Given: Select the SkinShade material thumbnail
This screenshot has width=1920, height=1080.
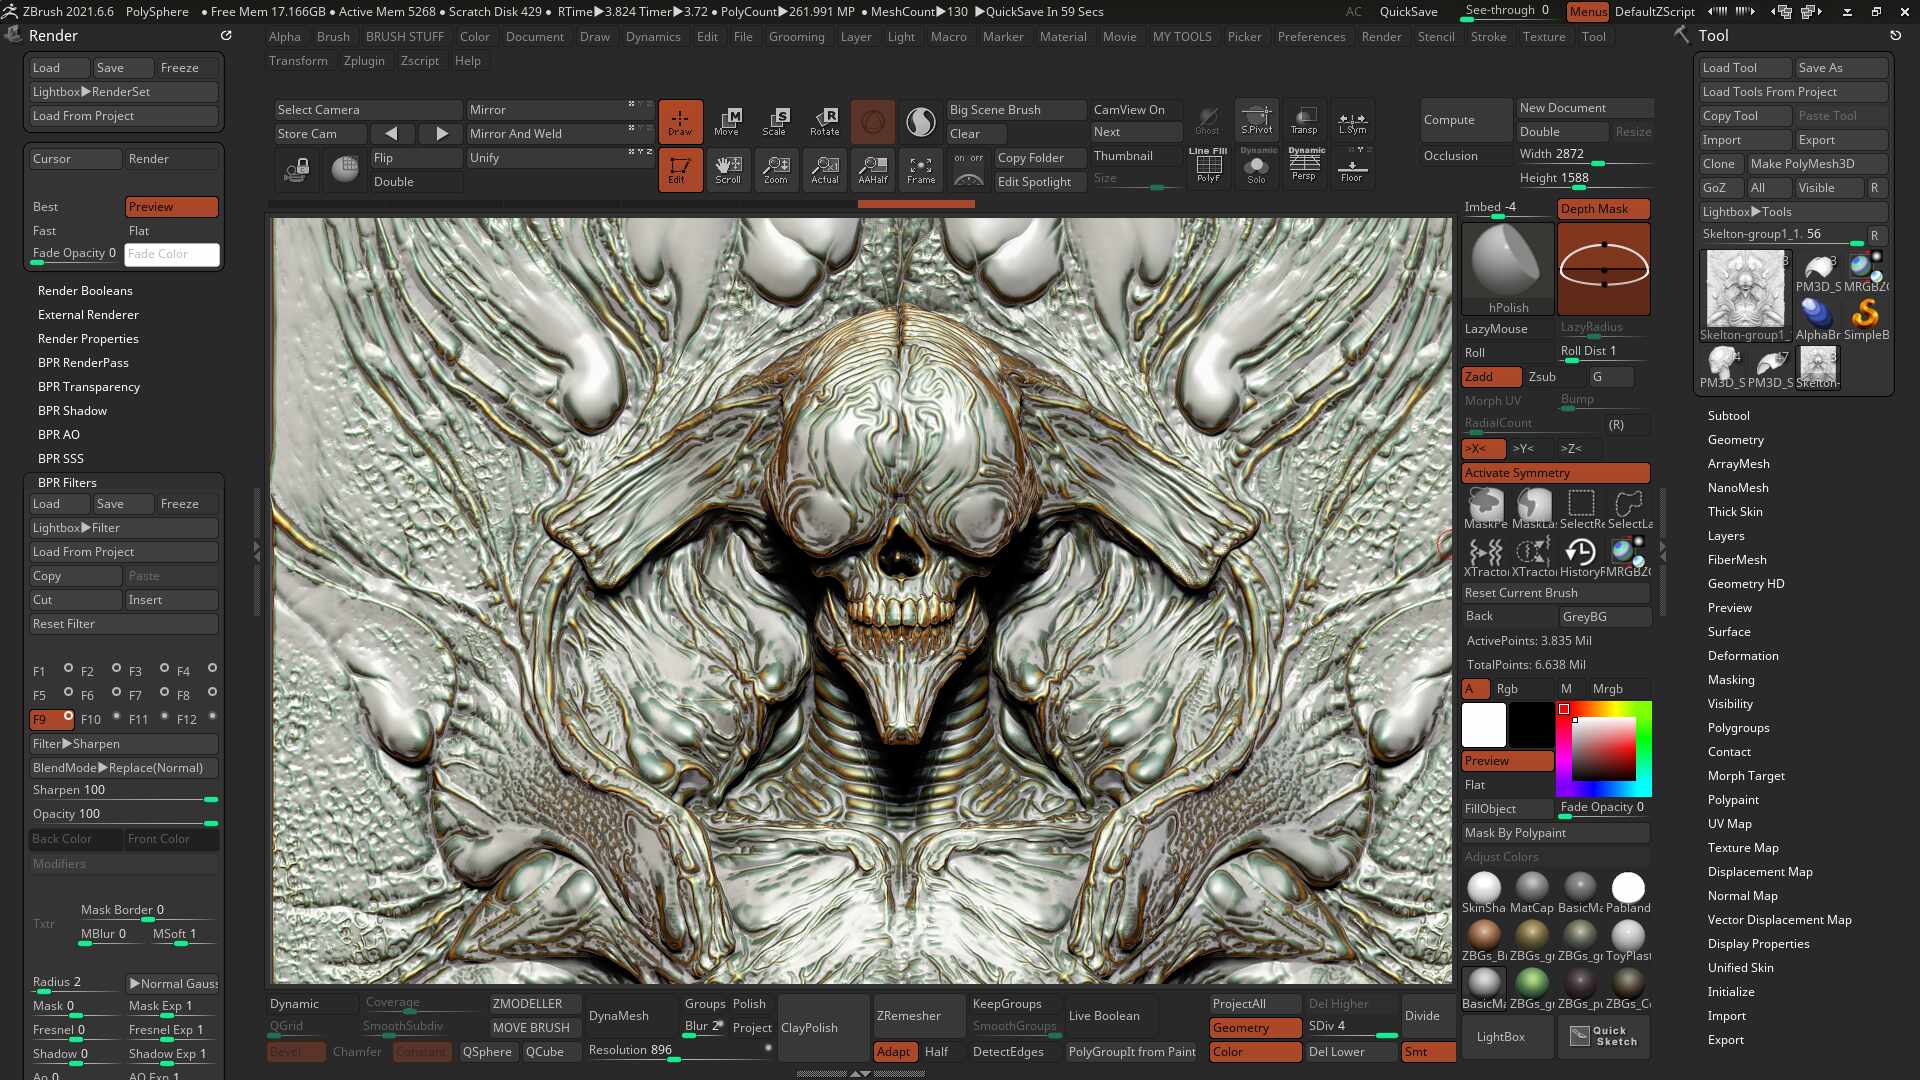Looking at the screenshot, I should [x=1484, y=890].
